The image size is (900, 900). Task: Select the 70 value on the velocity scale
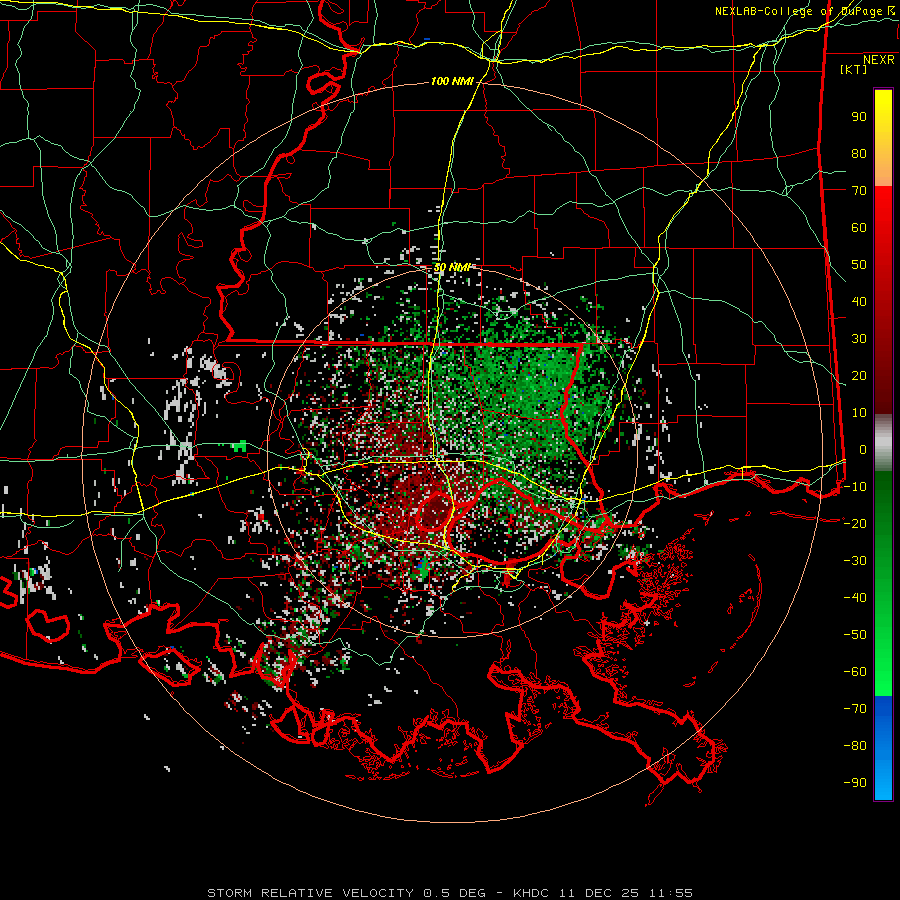pyautogui.click(x=859, y=191)
